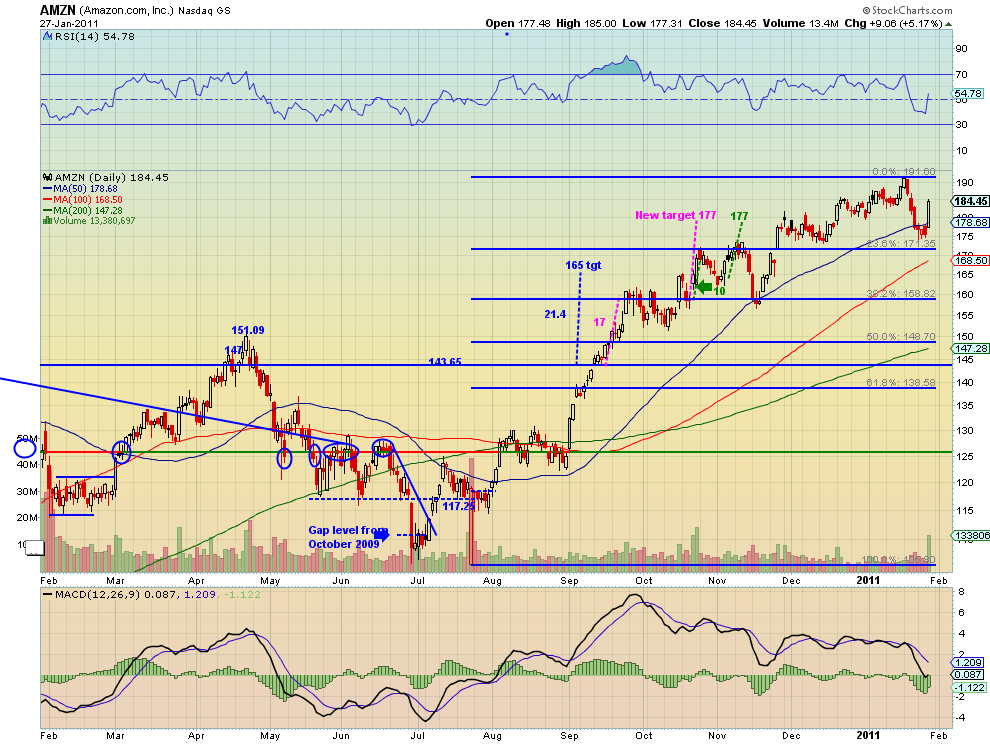Click the volume bars icon beside Volume 13,380,697
Image resolution: width=990 pixels, height=744 pixels.
(47, 220)
